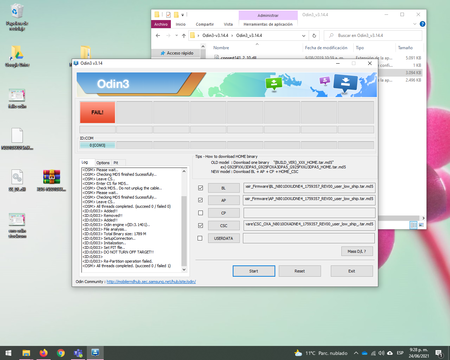
Task: Switch Explorer to details view icon
Action: tap(413, 225)
